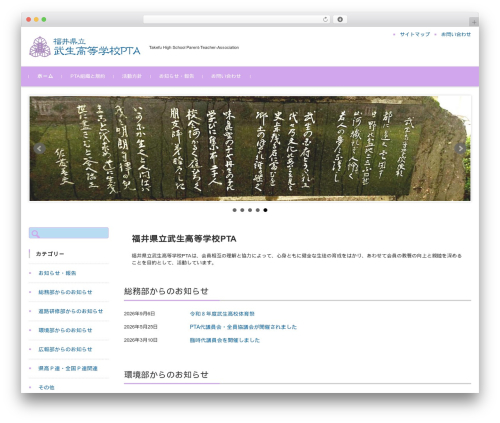
Task: Click the magnifier search icon
Action: coord(35,234)
